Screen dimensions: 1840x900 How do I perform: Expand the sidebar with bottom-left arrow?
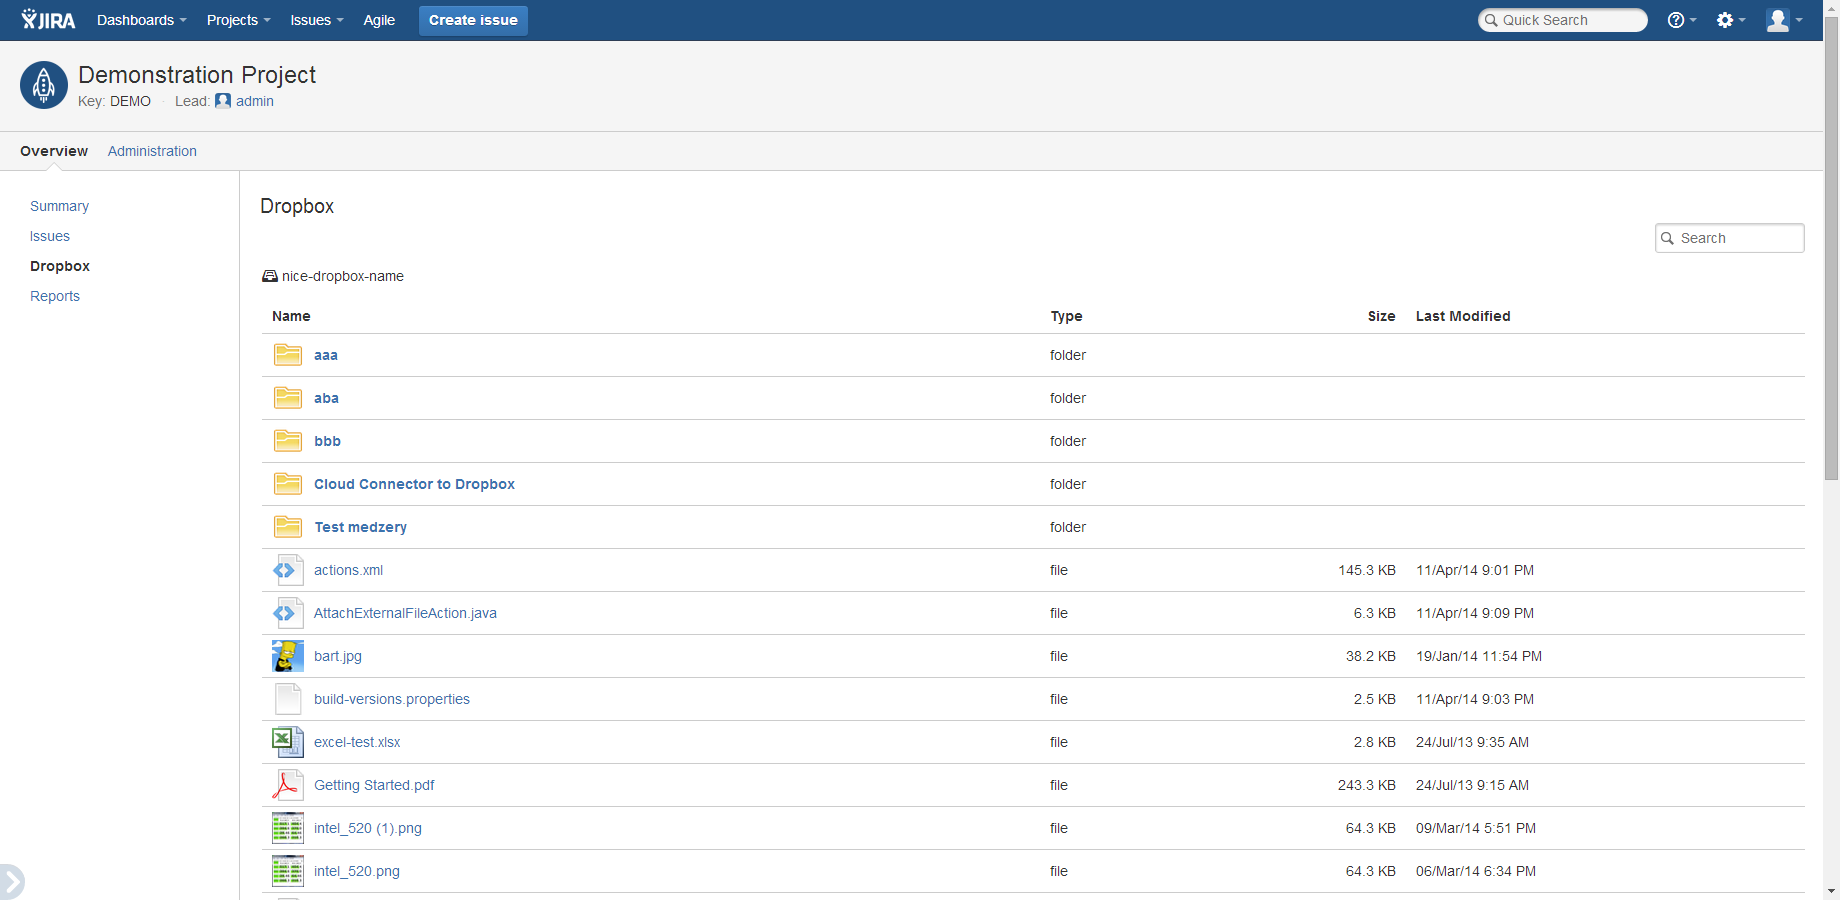pyautogui.click(x=11, y=882)
